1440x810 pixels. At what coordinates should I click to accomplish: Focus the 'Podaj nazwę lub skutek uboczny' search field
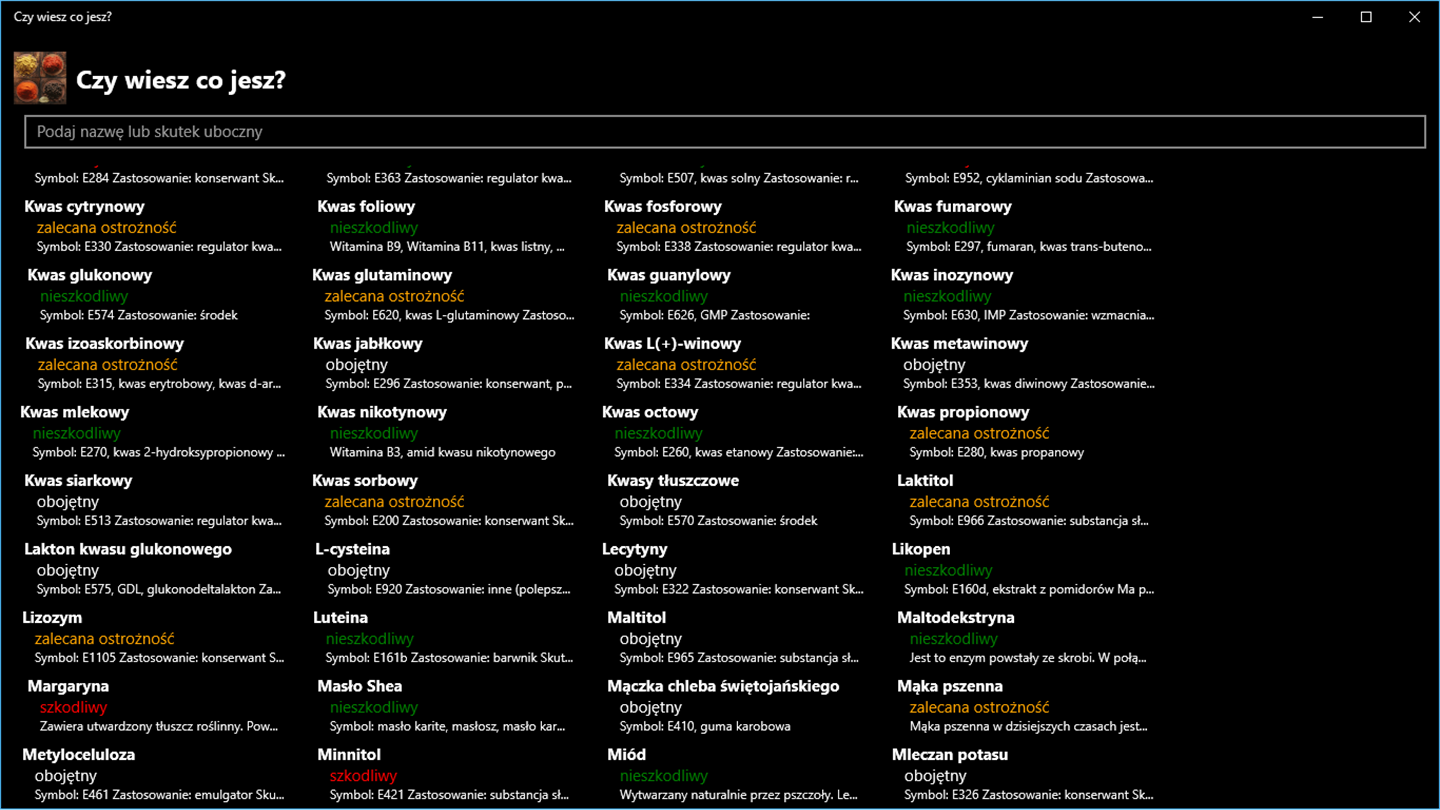tap(725, 132)
